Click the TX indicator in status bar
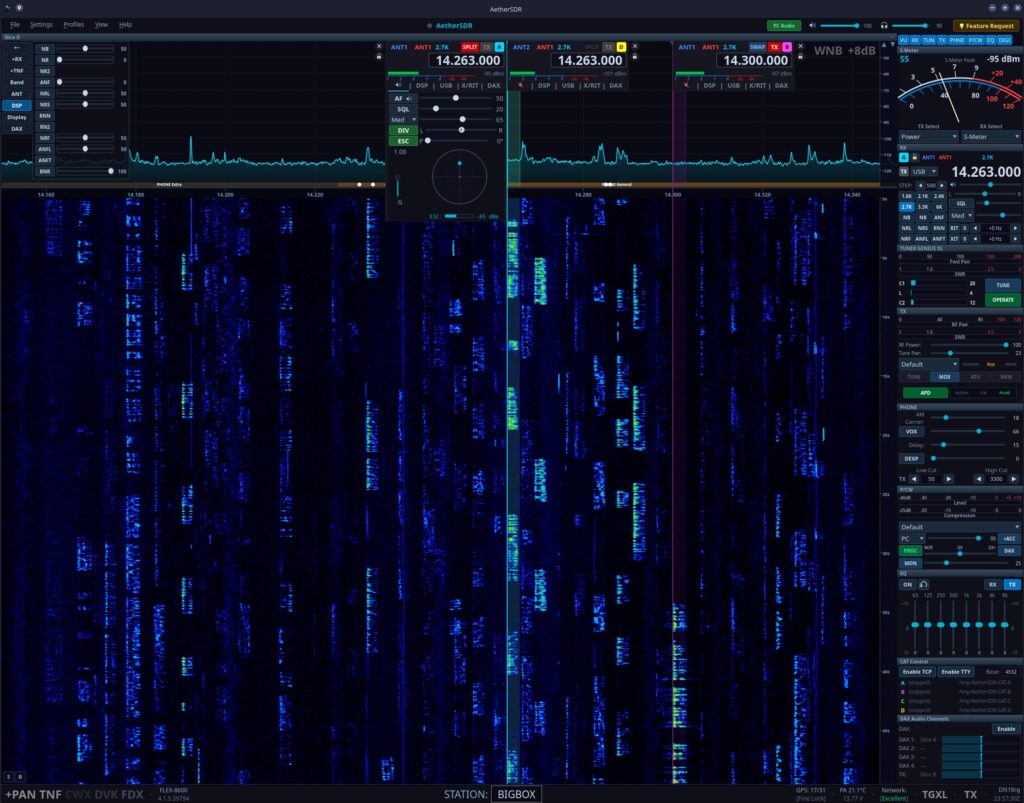This screenshot has width=1024, height=803. 970,795
